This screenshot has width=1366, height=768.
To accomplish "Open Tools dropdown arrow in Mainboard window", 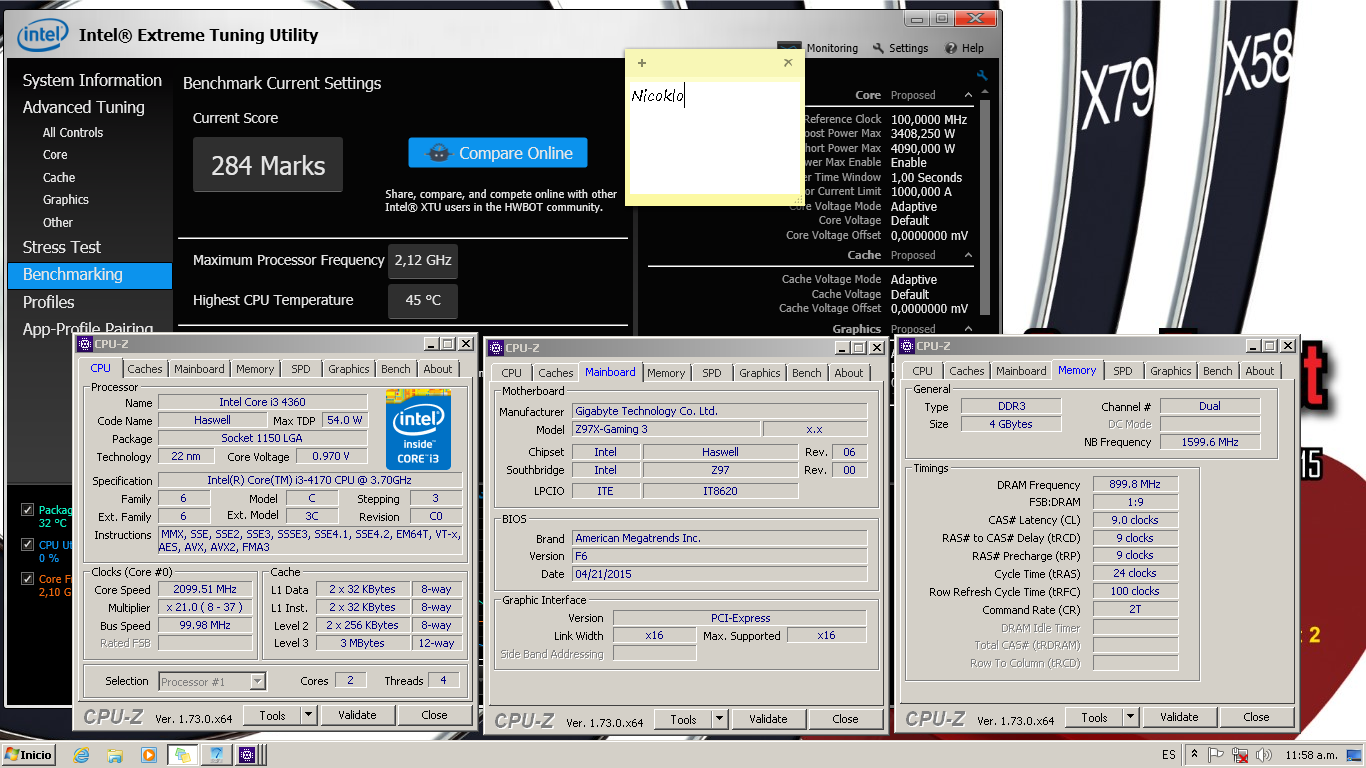I will [719, 719].
